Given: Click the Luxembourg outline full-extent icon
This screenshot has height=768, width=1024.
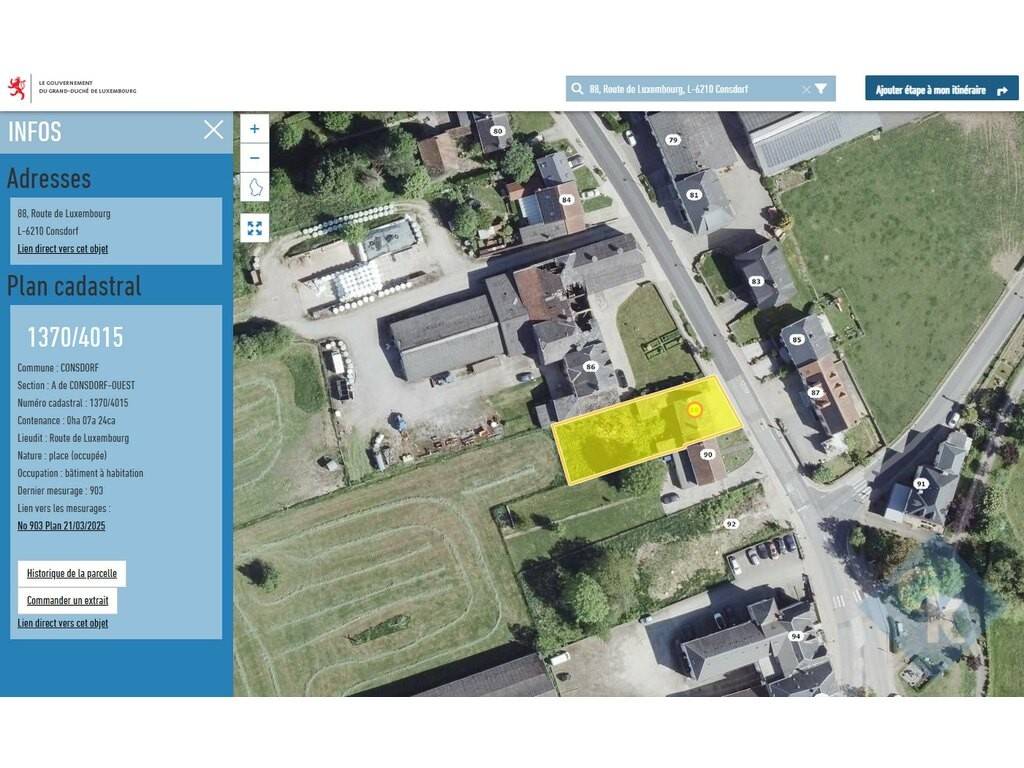Looking at the screenshot, I should (x=254, y=187).
